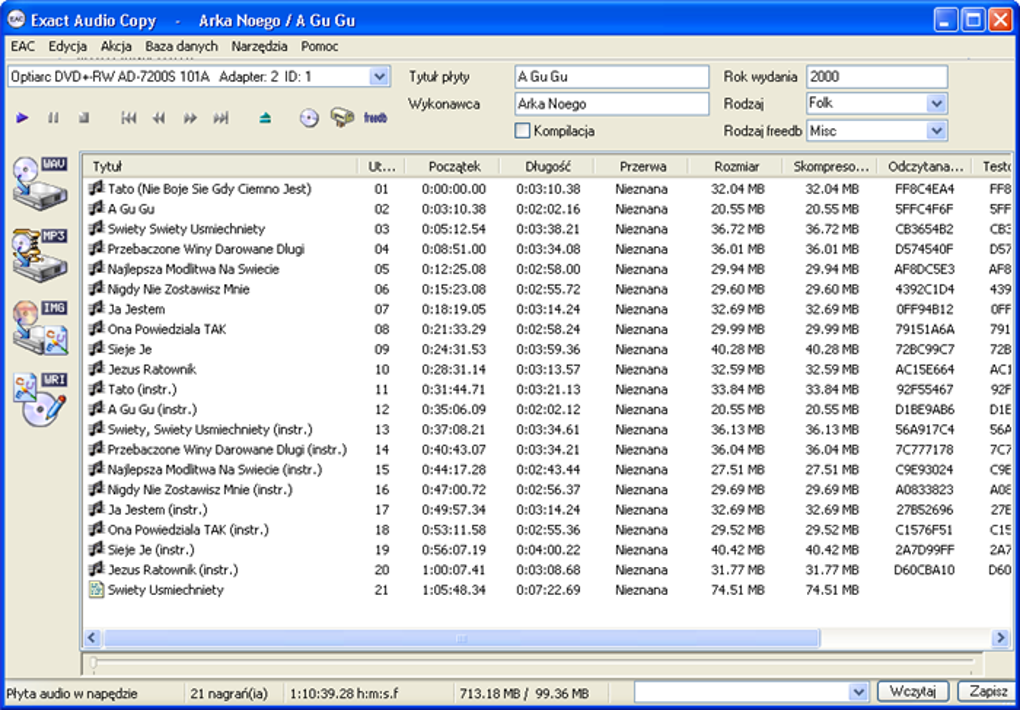Eject the disc with the eject icon
1020x710 pixels.
click(265, 118)
